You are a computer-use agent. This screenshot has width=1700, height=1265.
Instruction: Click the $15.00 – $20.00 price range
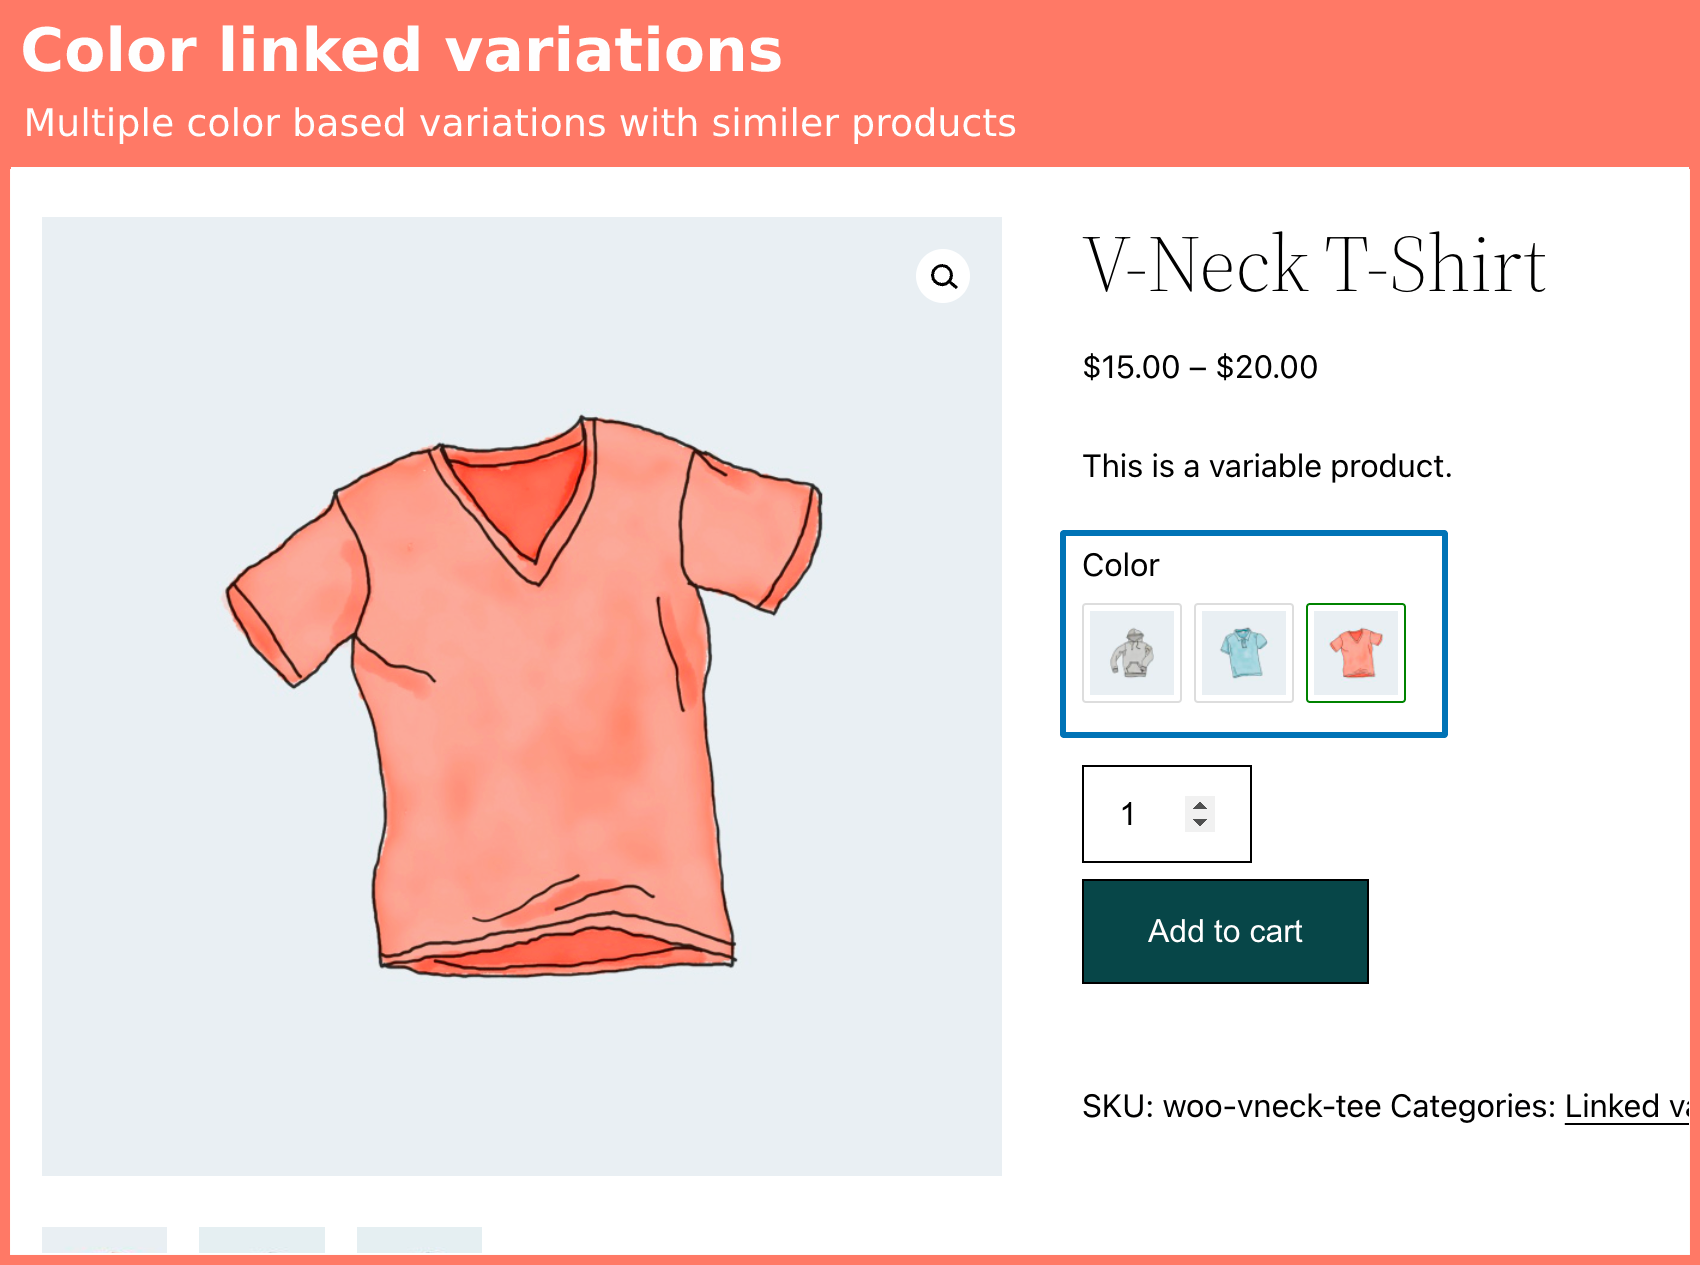pos(1200,367)
